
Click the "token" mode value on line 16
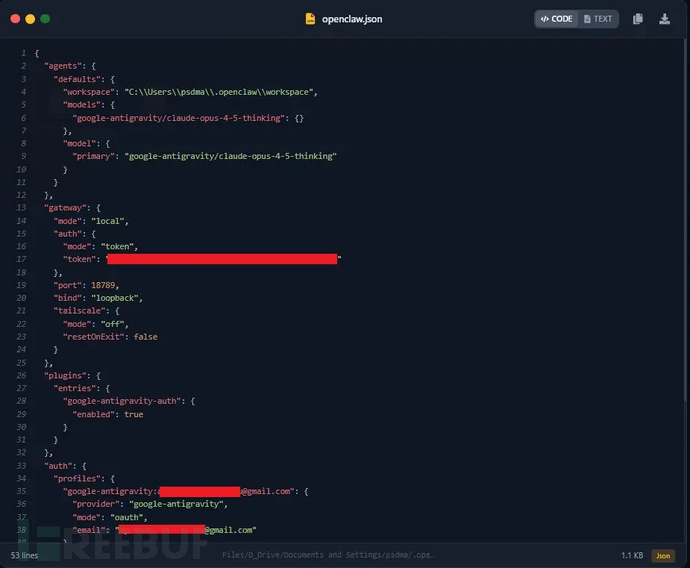(x=117, y=246)
